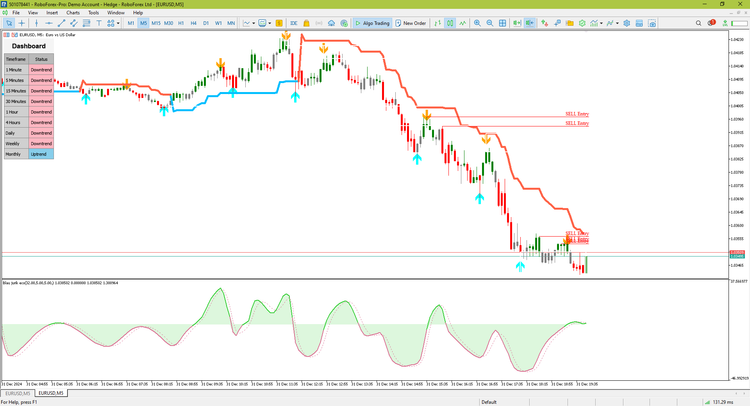Click the zoom in magnifier icon
The image size is (750, 406).
point(477,23)
